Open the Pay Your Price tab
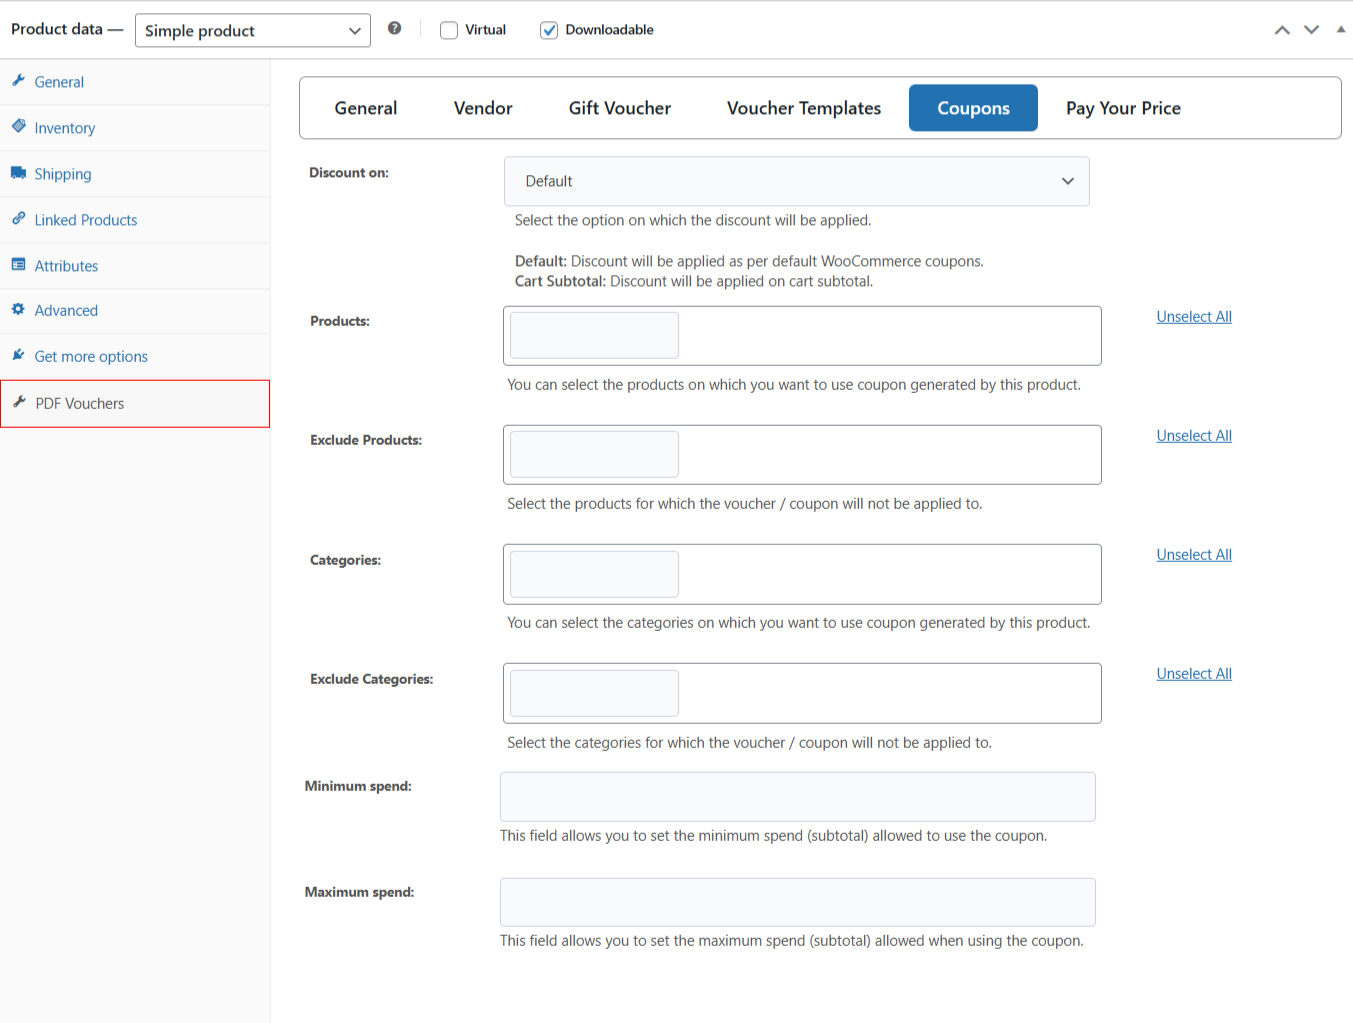This screenshot has height=1023, width=1353. point(1123,108)
